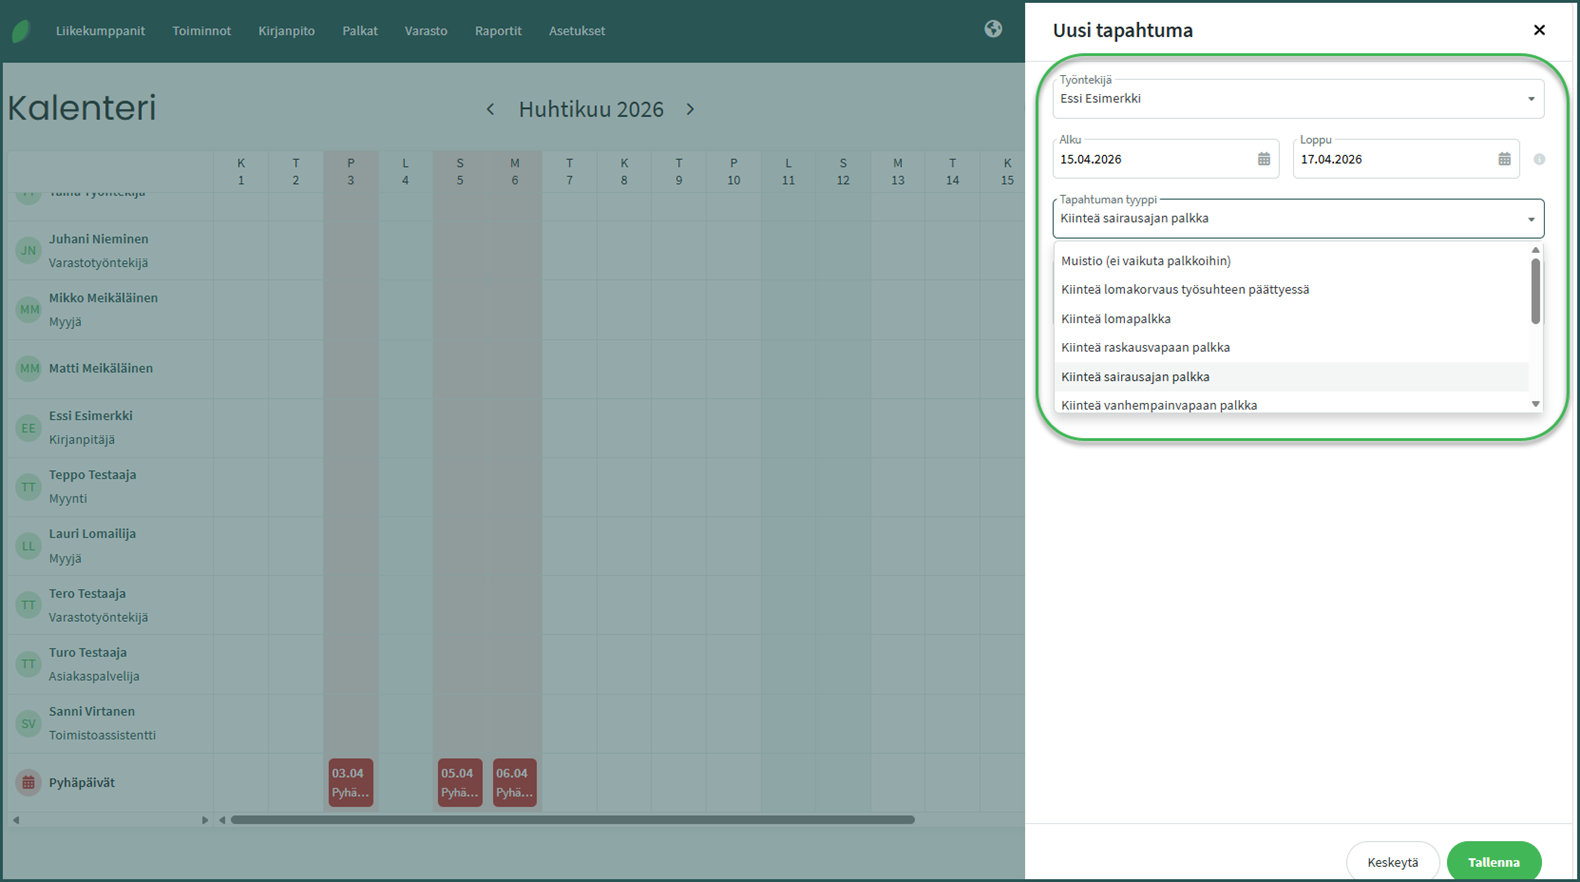Open the Loppu date calendar picker
This screenshot has height=882, width=1580.
pos(1503,159)
